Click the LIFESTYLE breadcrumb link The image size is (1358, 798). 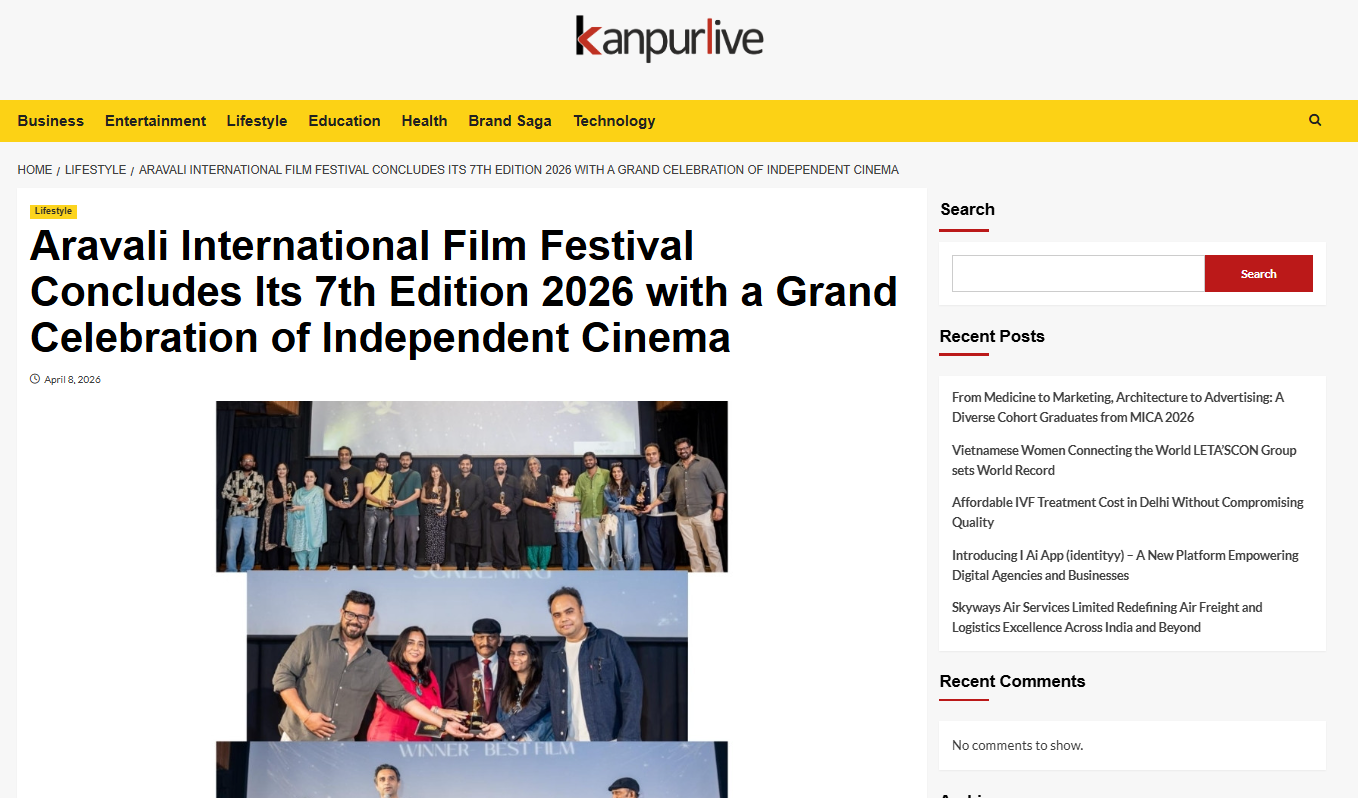96,170
